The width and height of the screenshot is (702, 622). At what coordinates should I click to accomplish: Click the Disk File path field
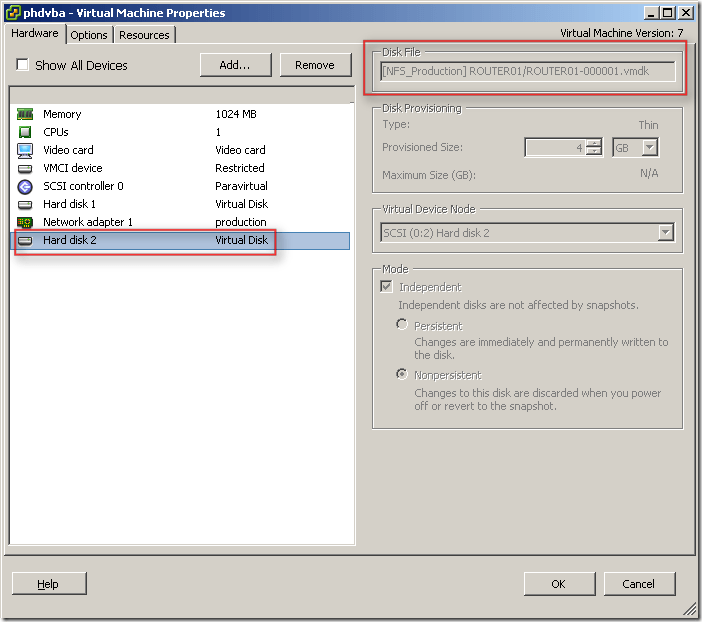(528, 71)
